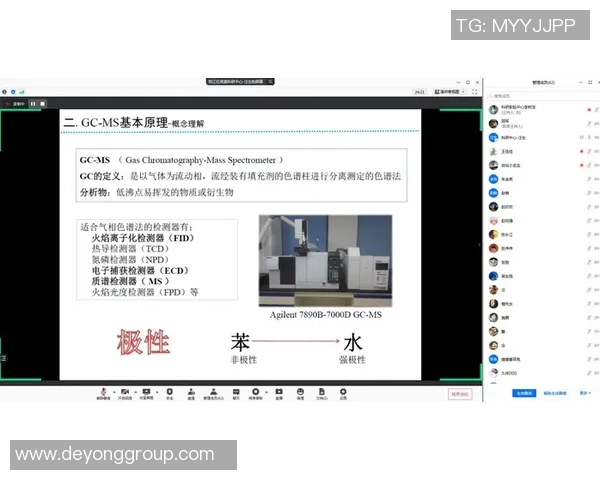Screen dimensions: 600x480
Task: Collapse the side panel arrow beside video
Action: (x=479, y=245)
